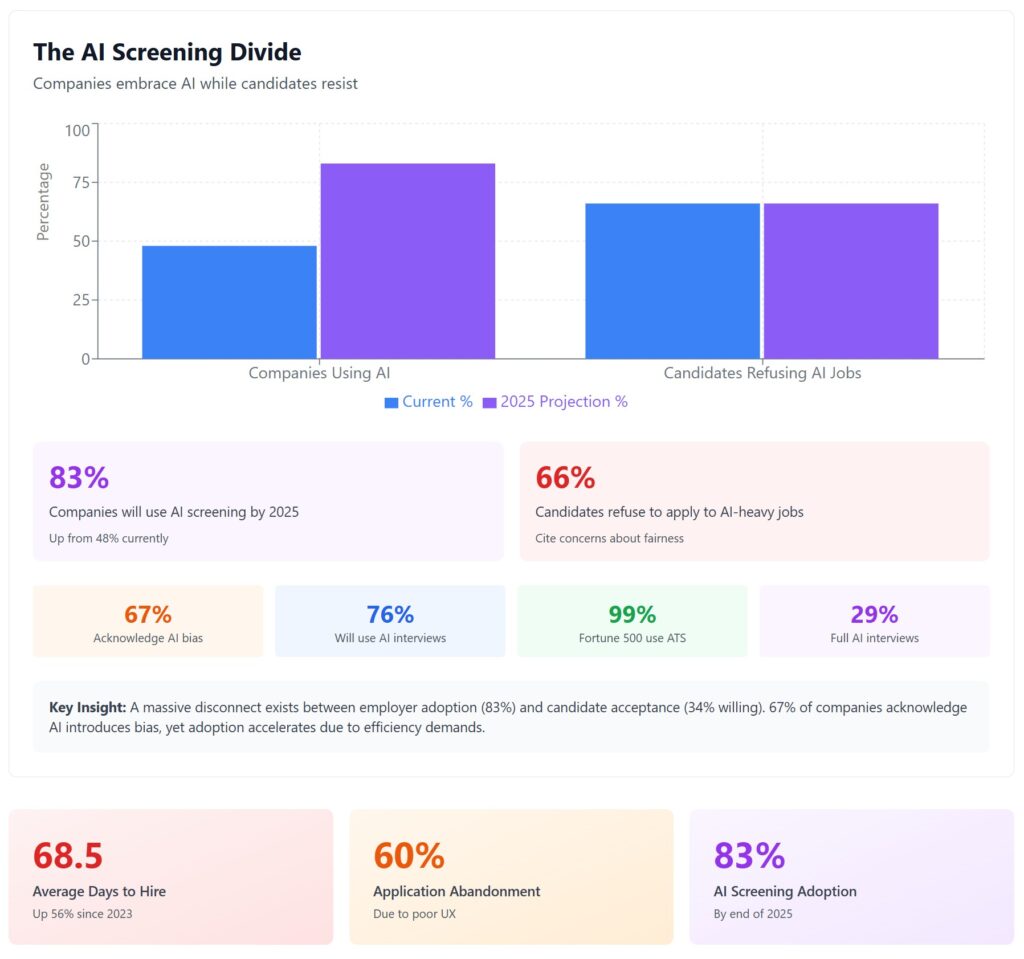Open the 60% Application Abandonment card

pos(511,876)
